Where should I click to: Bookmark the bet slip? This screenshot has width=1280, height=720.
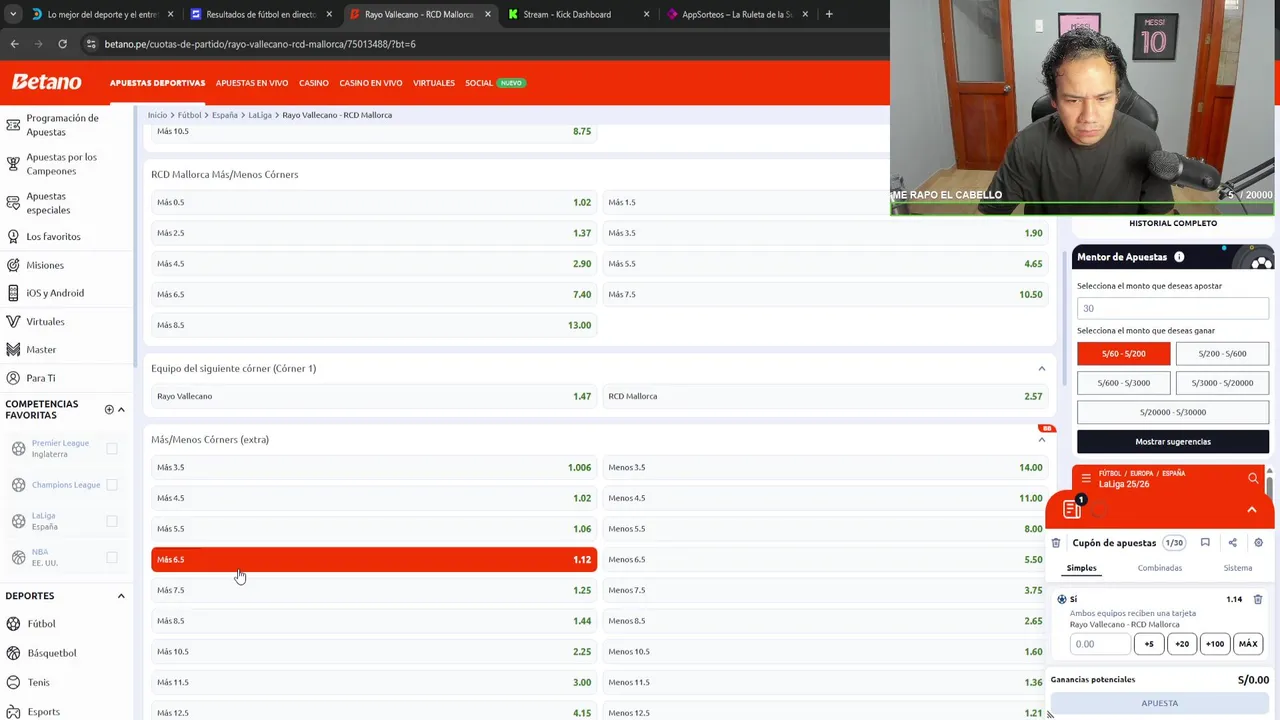tap(1205, 543)
